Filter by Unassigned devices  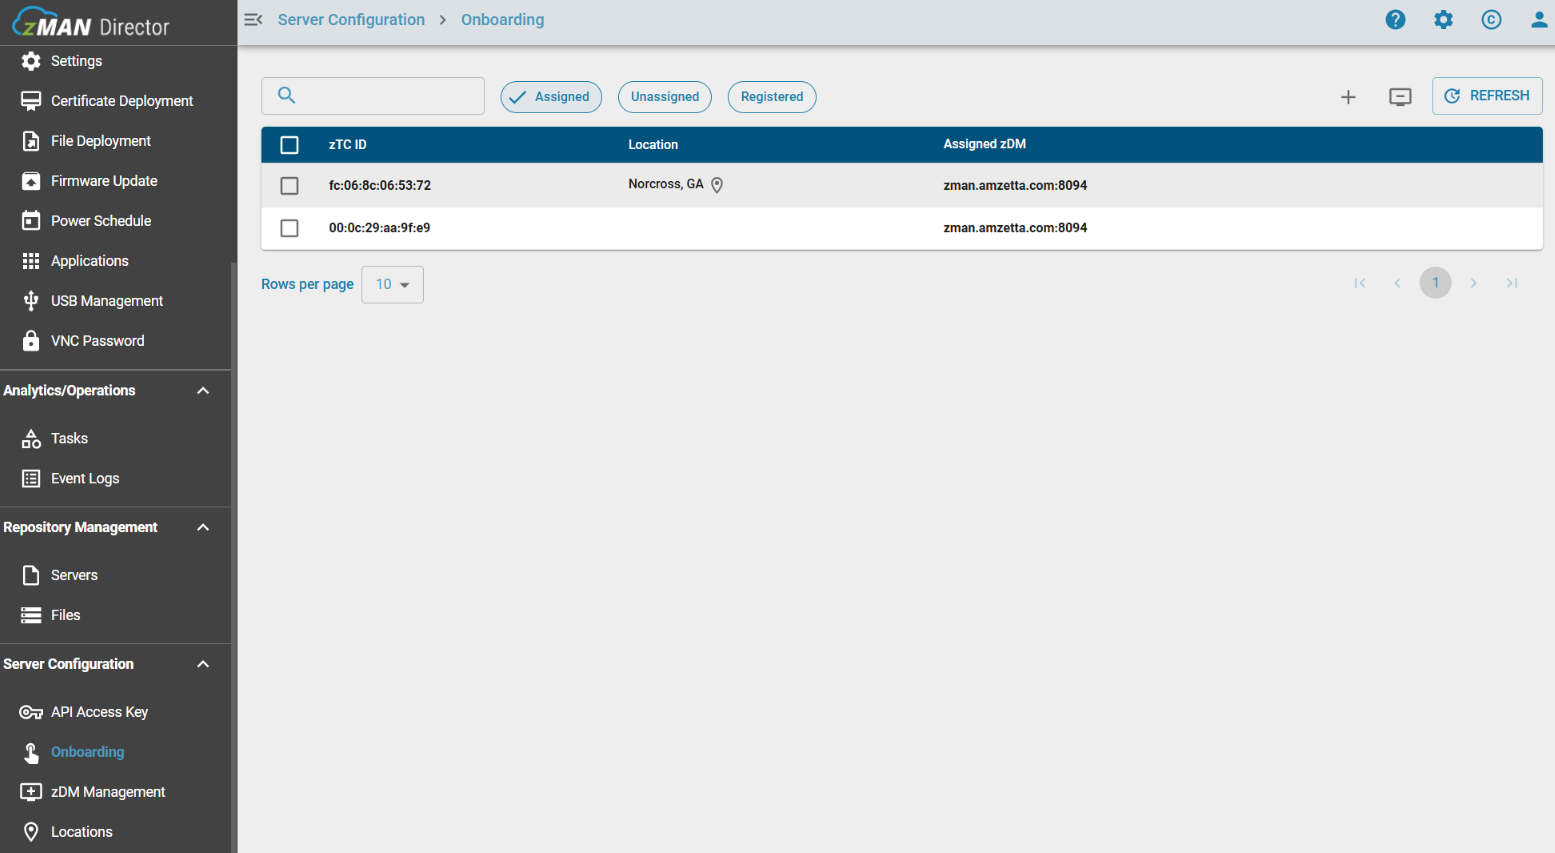point(665,97)
